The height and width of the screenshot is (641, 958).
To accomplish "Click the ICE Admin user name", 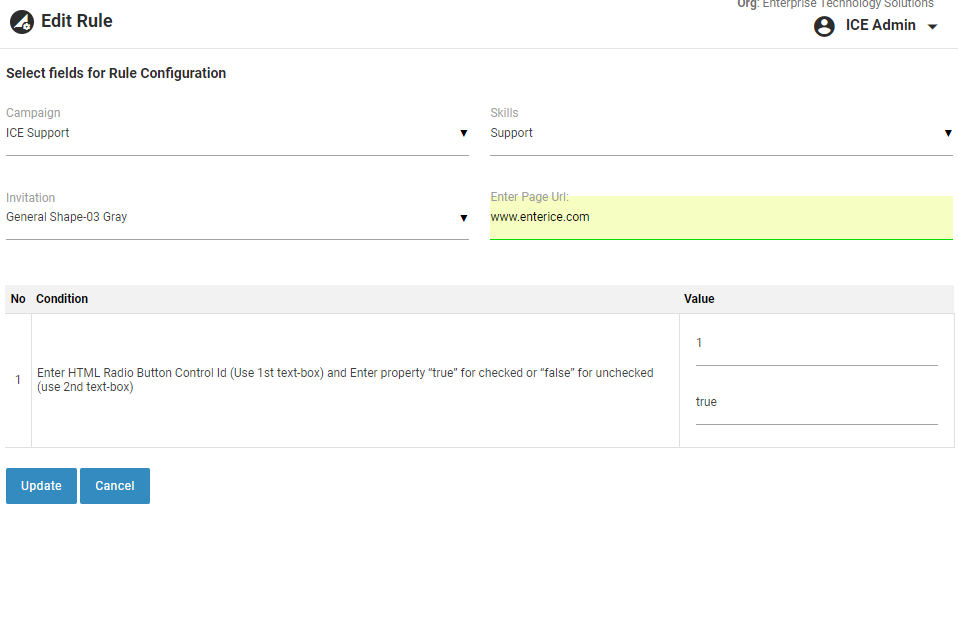I will (x=880, y=26).
